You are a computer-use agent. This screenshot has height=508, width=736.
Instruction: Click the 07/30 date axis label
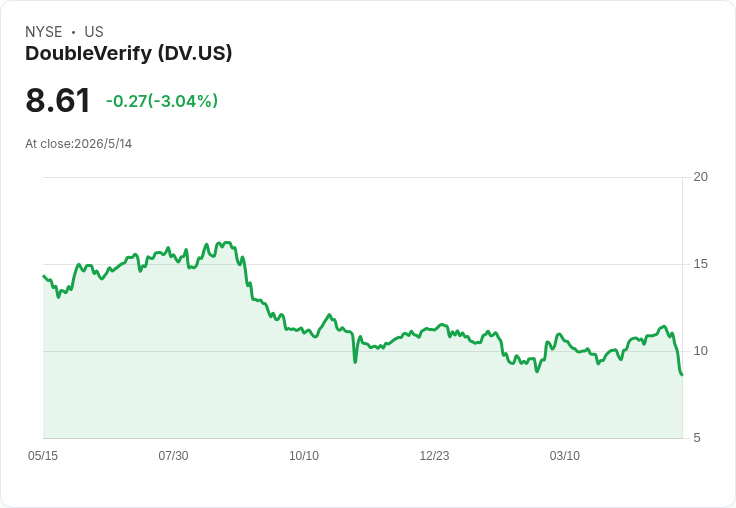tap(173, 456)
